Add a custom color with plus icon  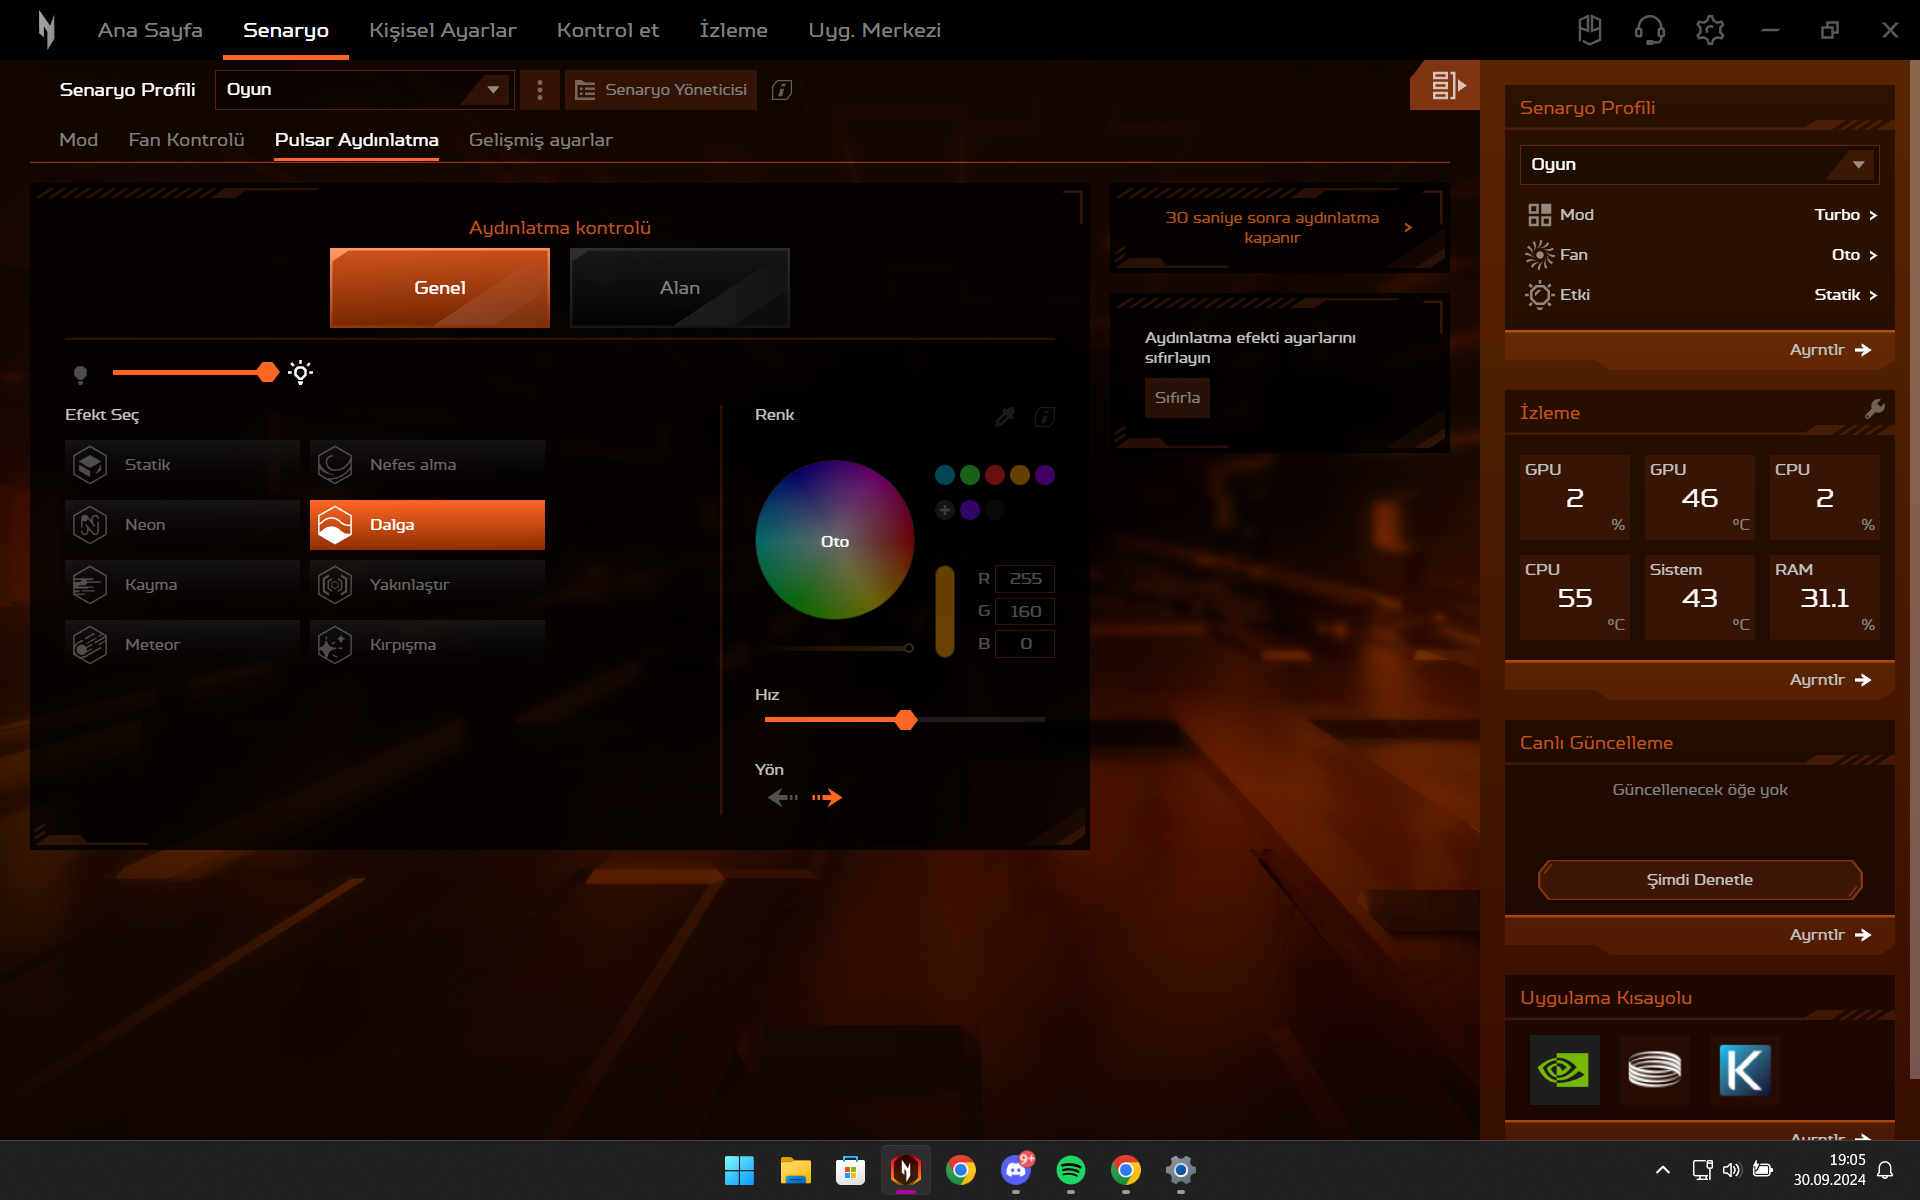944,510
